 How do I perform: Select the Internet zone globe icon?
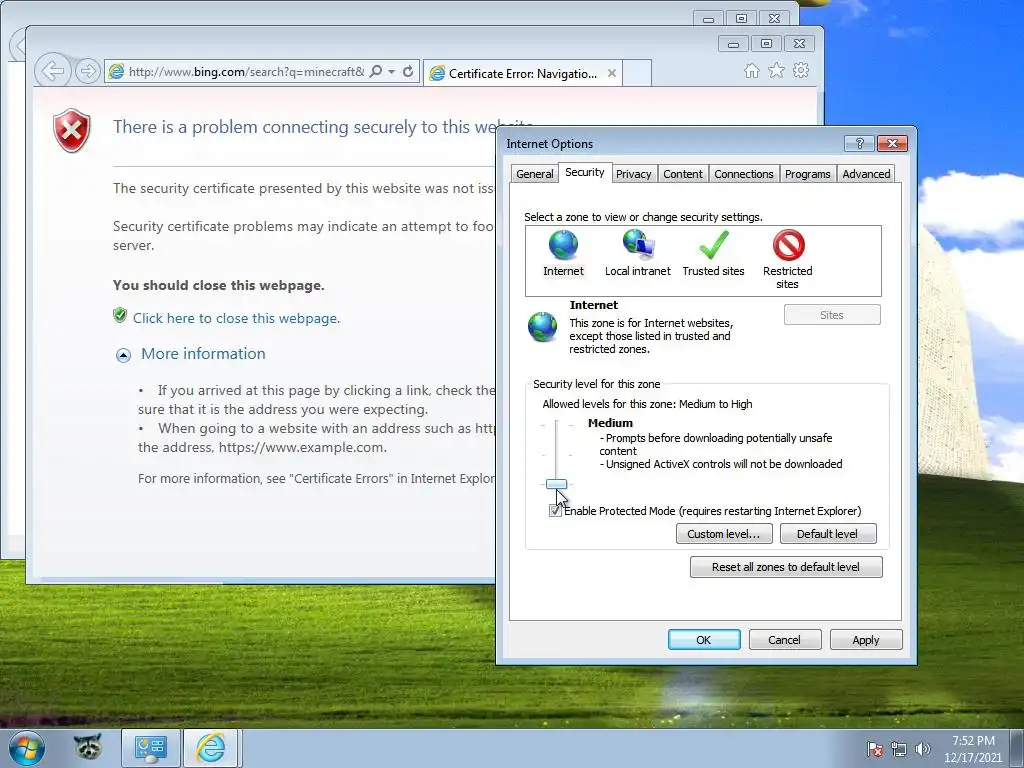coord(563,246)
